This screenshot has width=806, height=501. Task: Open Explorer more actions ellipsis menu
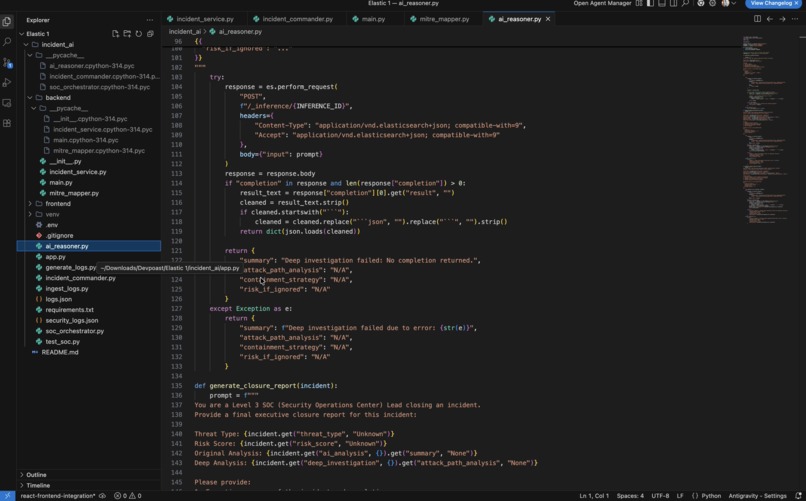coord(150,20)
